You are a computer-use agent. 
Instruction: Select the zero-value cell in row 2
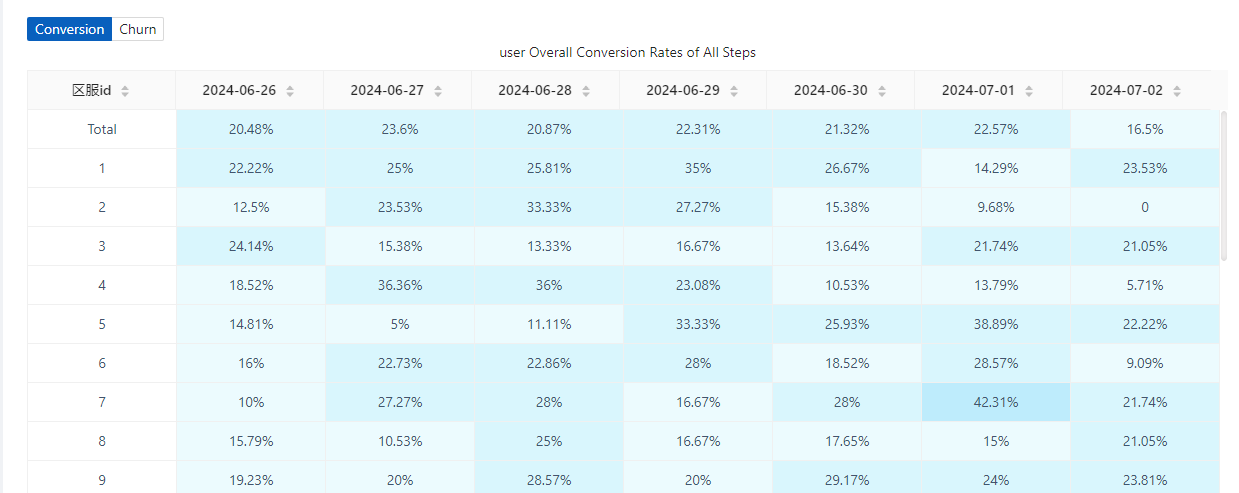coord(1145,207)
